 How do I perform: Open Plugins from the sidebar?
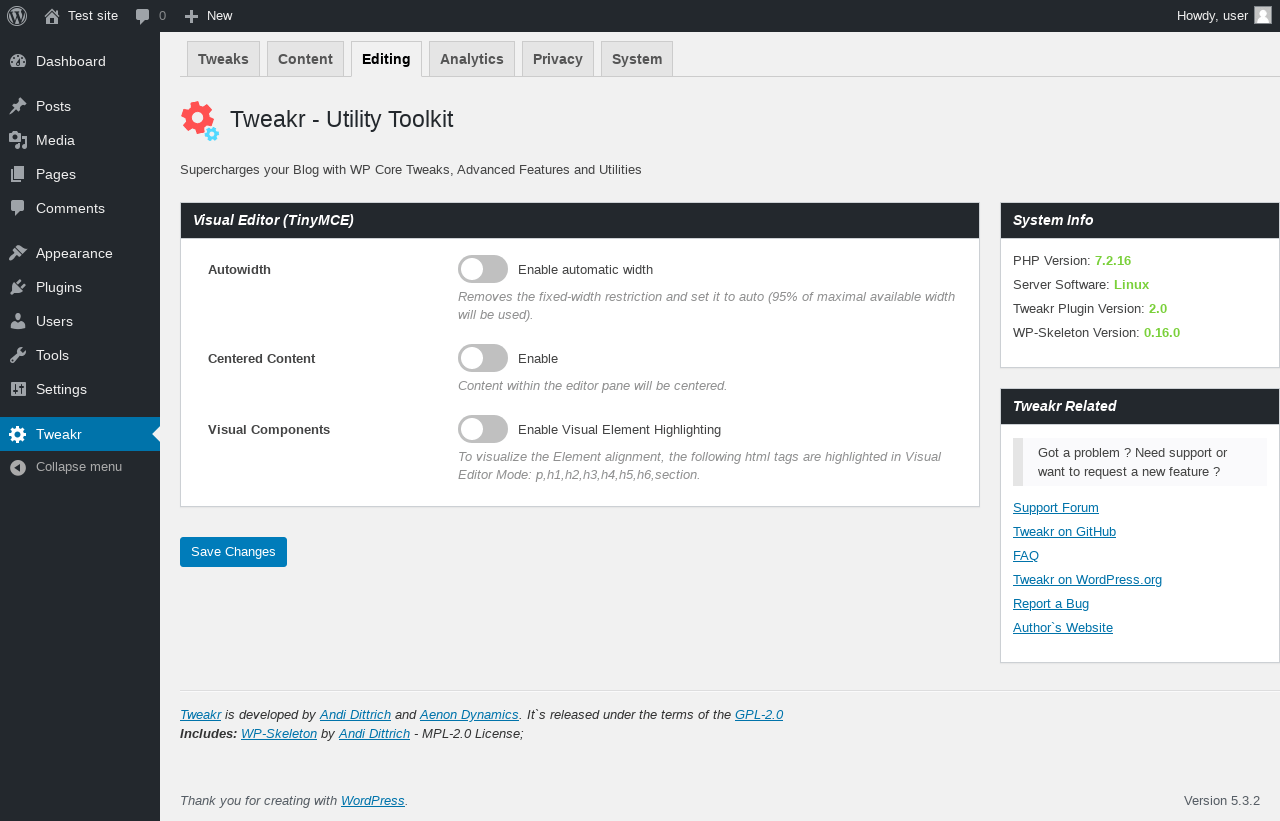point(58,287)
